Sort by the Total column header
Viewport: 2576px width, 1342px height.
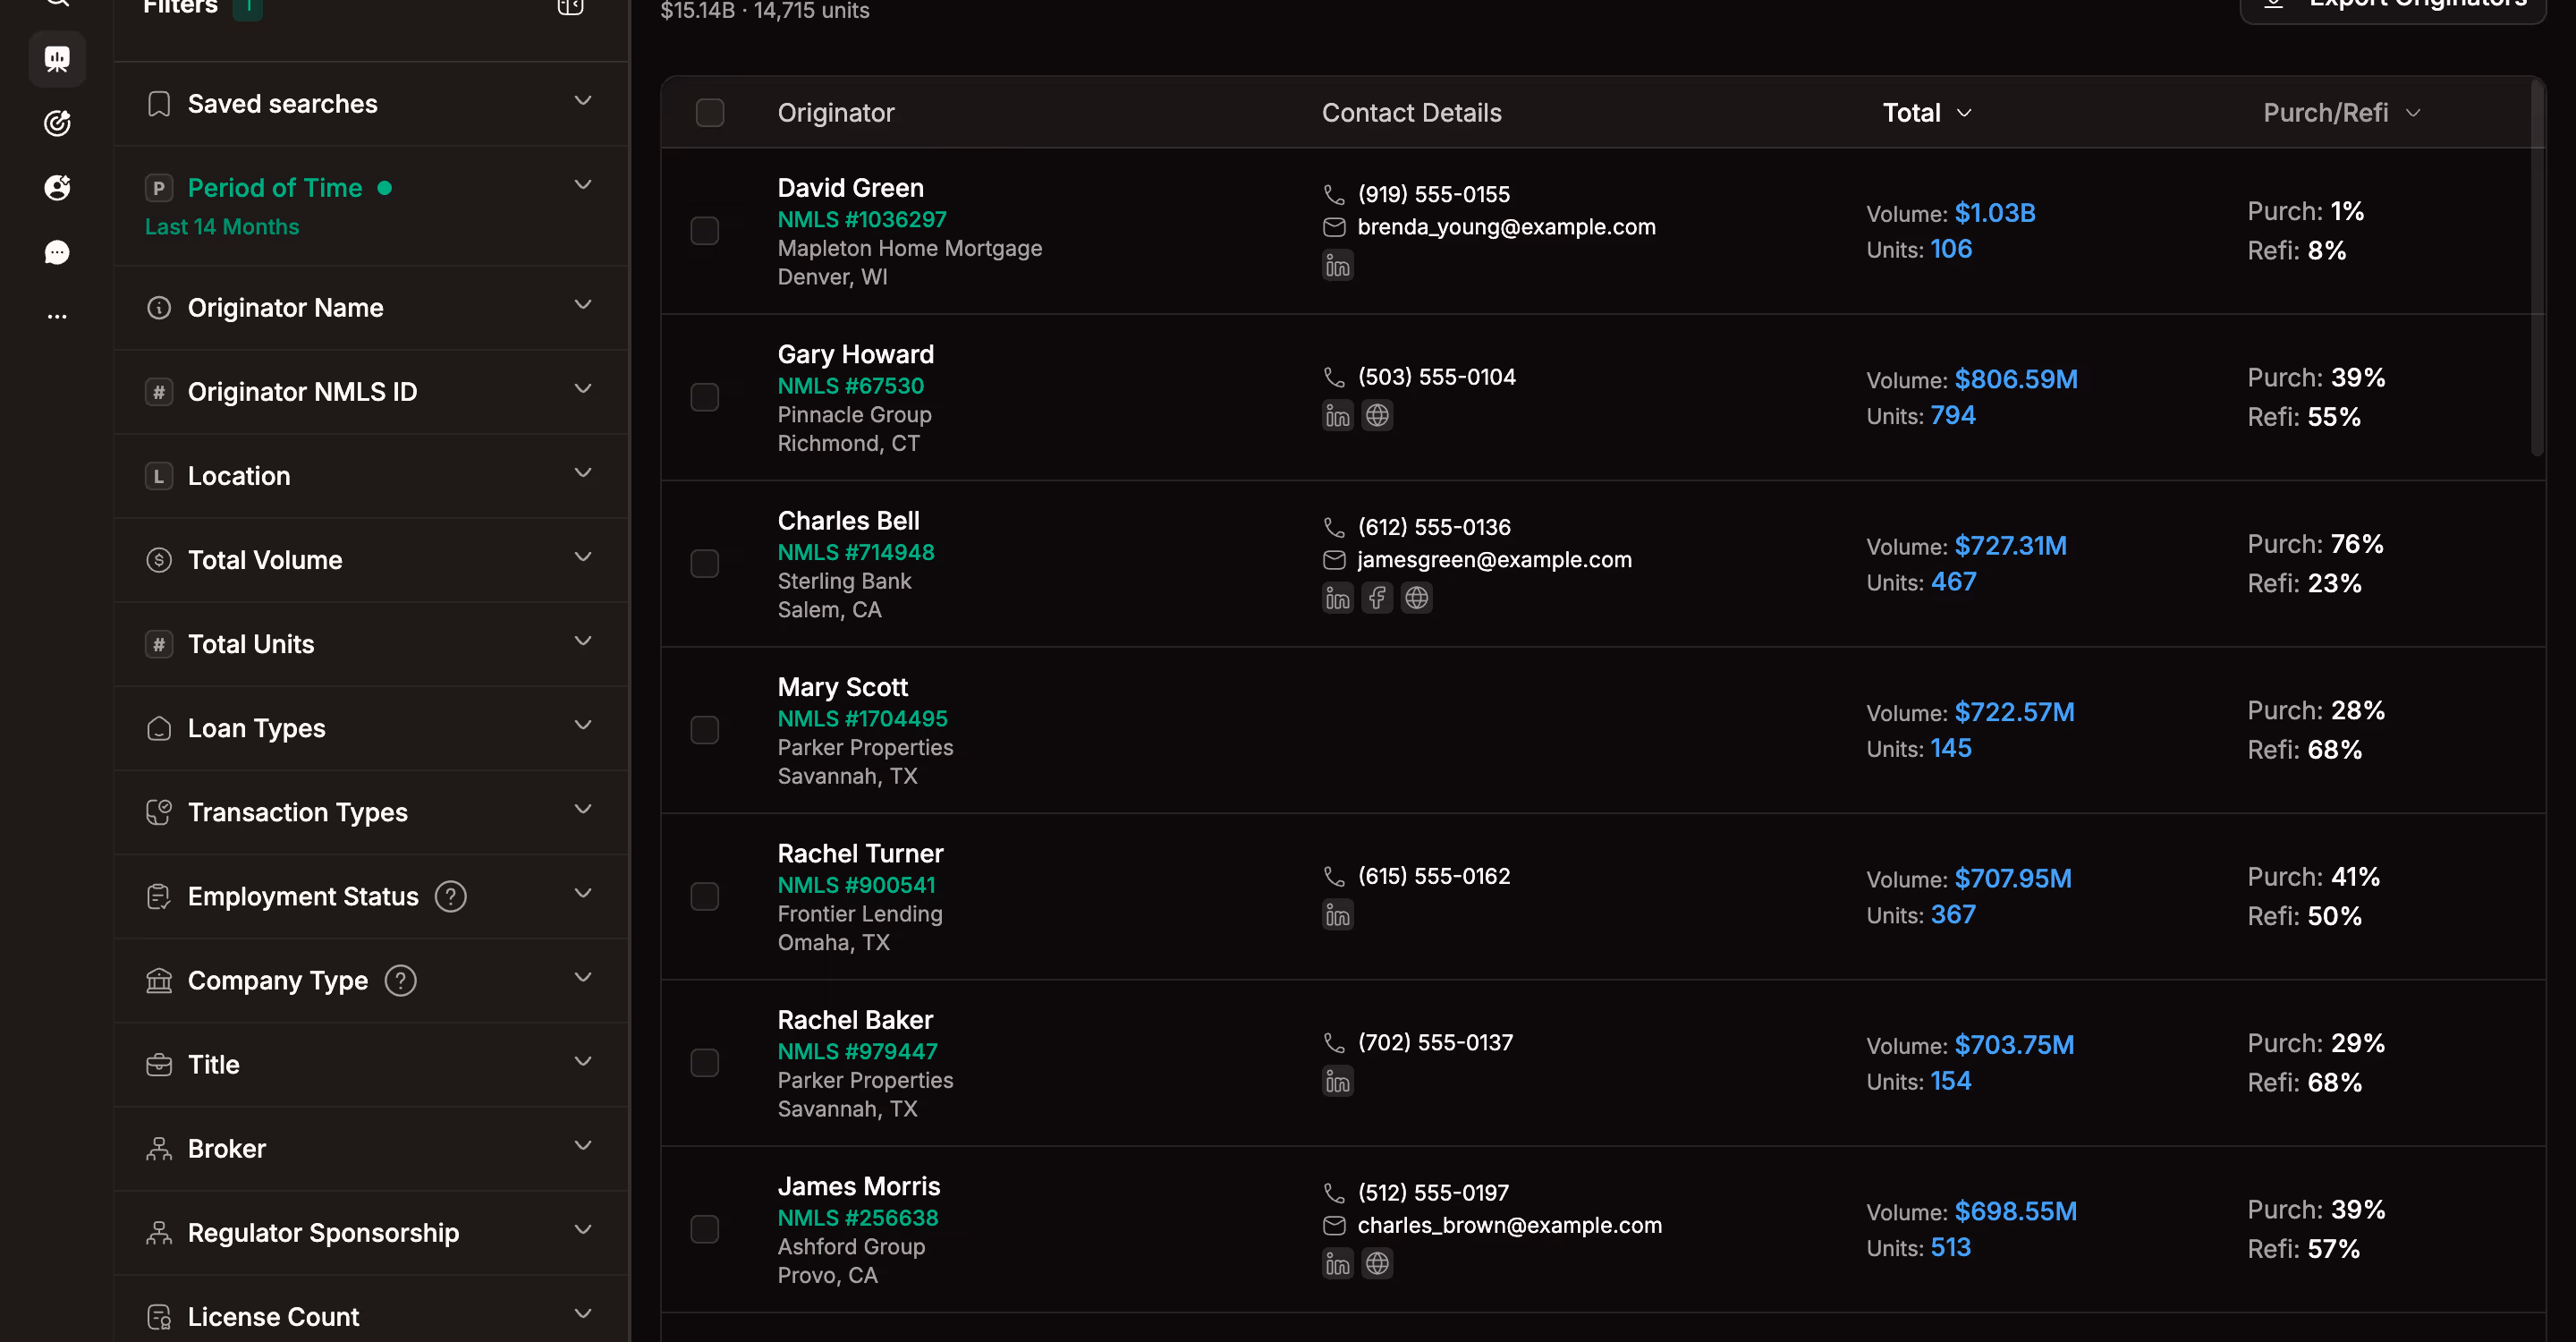point(1927,112)
